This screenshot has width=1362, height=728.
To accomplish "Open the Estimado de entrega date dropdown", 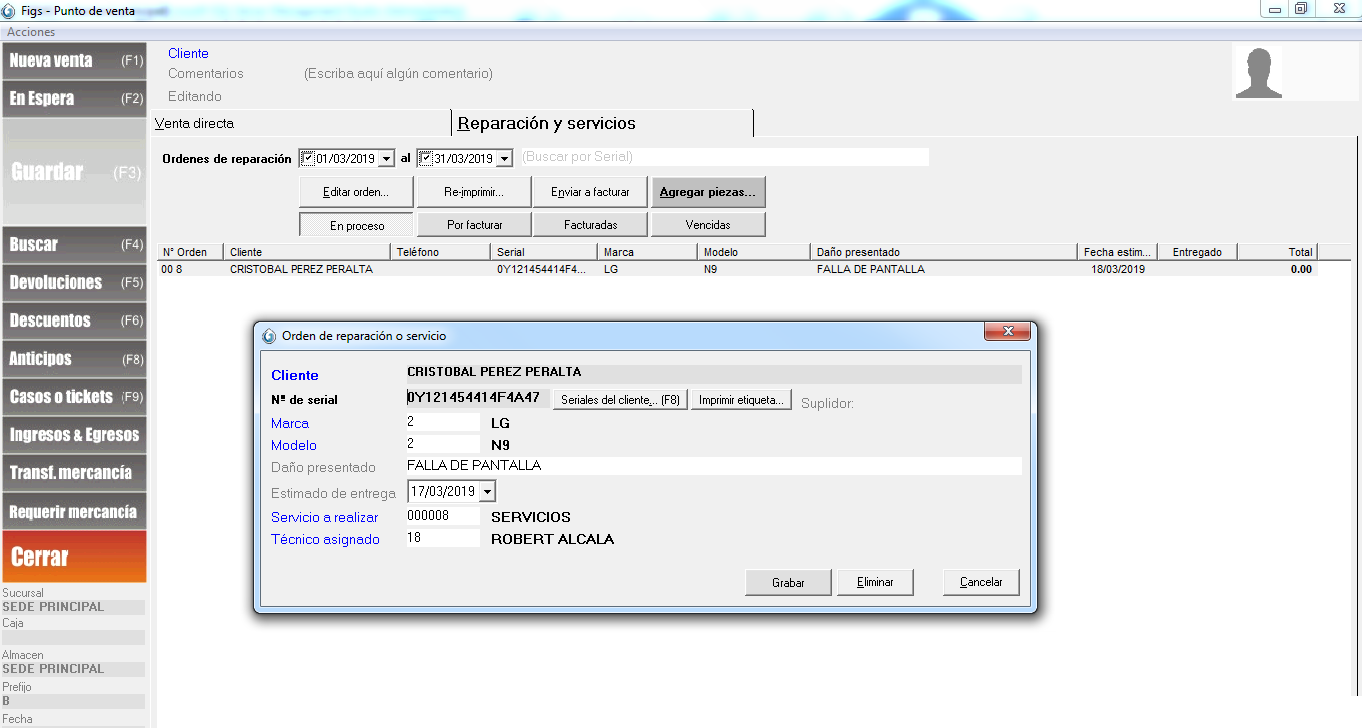I will (487, 491).
